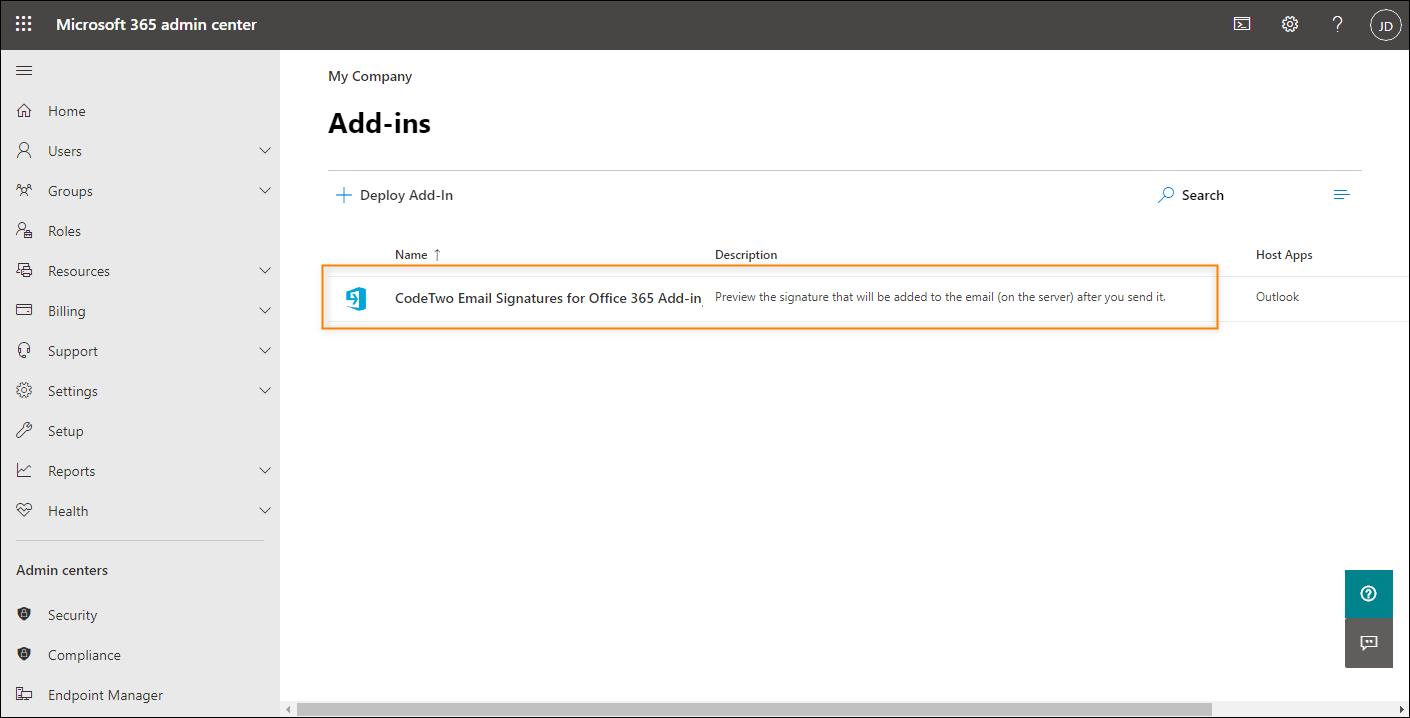Viewport: 1410px width, 718px height.
Task: Expand the Users section
Action: pyautogui.click(x=265, y=150)
